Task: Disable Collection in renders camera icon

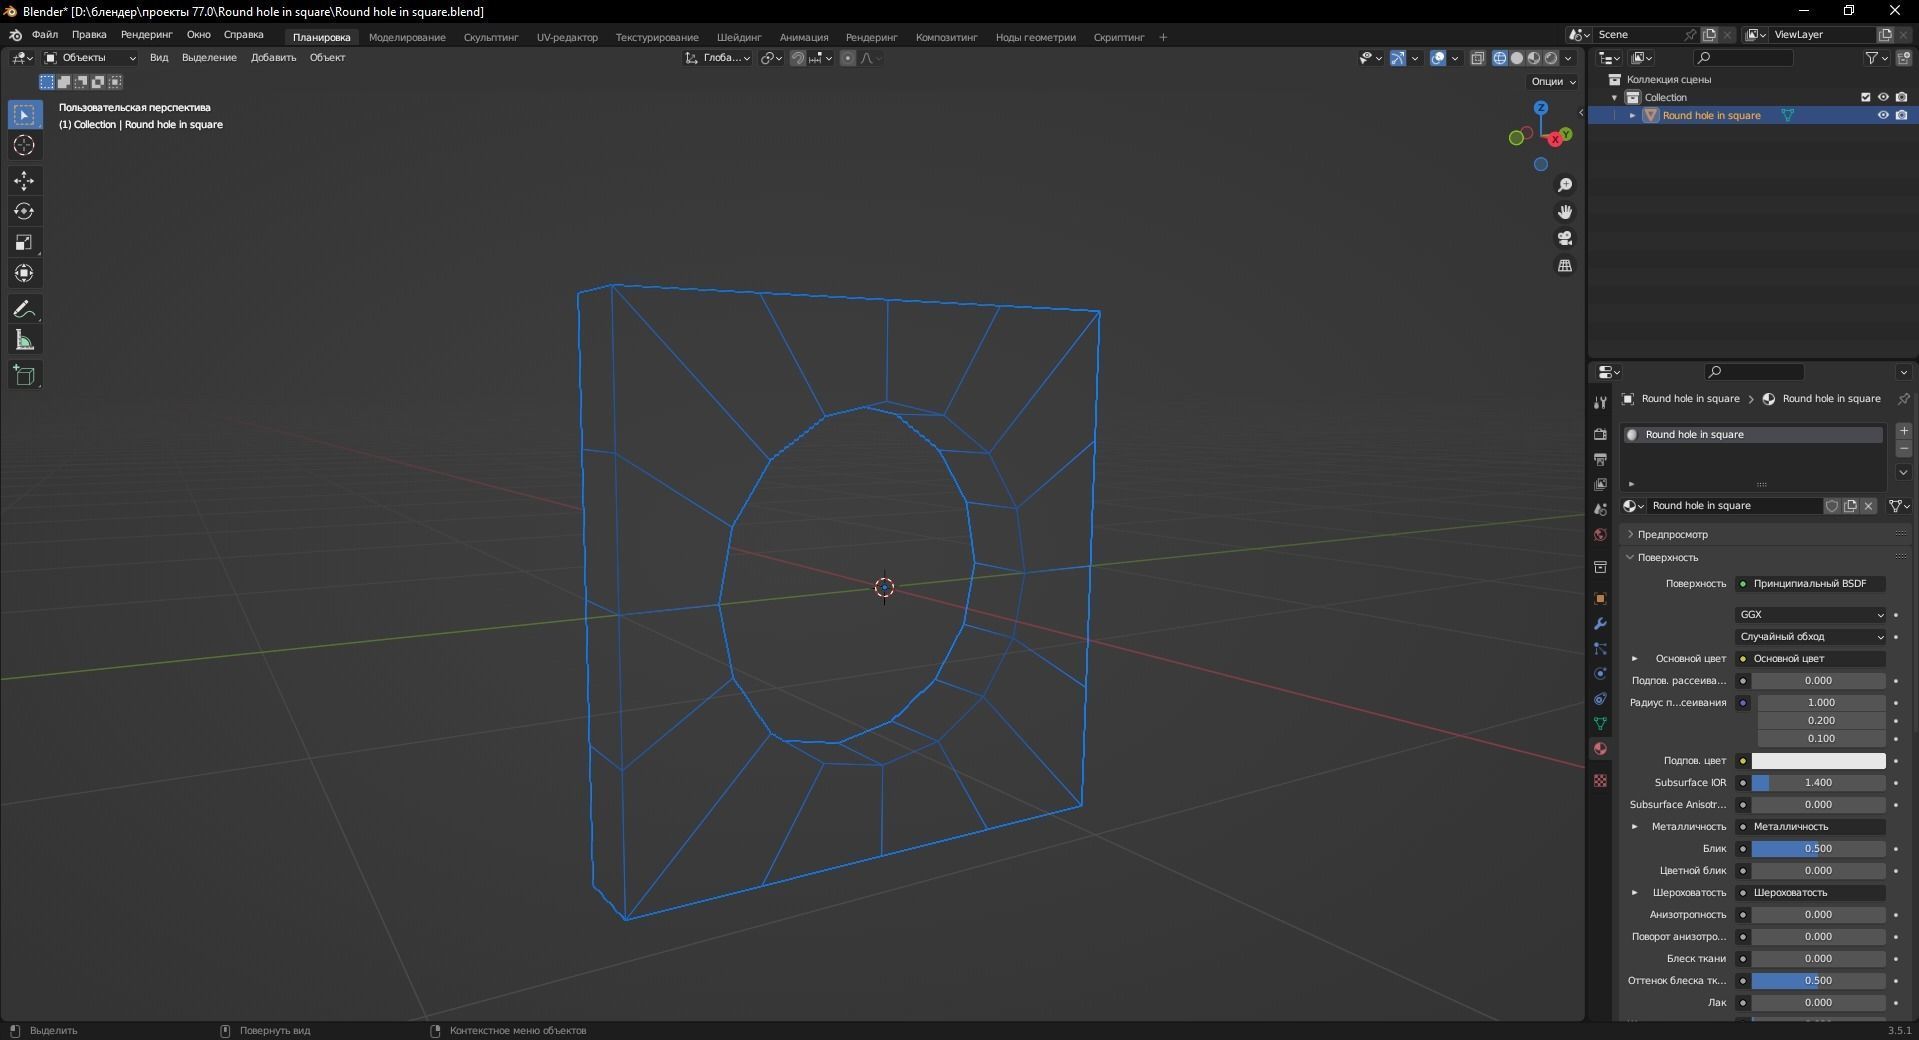Action: pyautogui.click(x=1901, y=97)
